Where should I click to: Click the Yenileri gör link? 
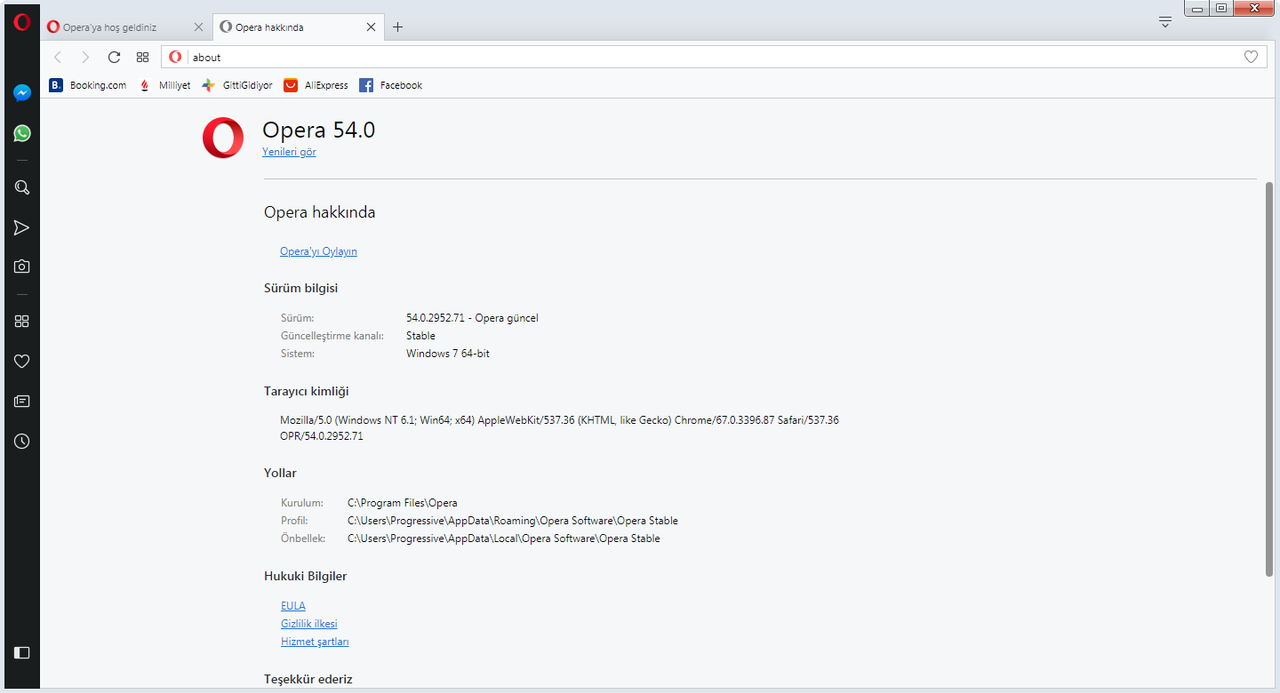(289, 152)
